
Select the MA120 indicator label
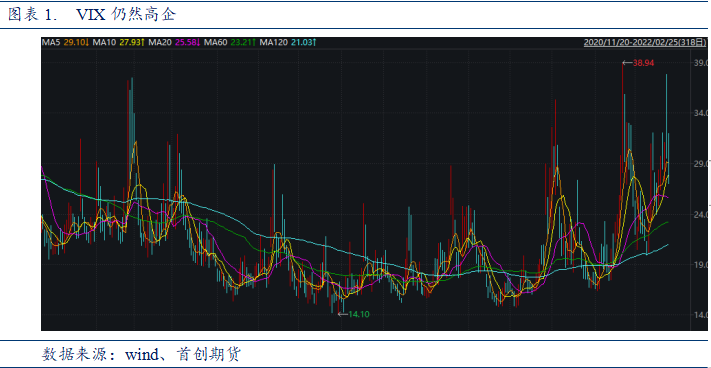274,42
